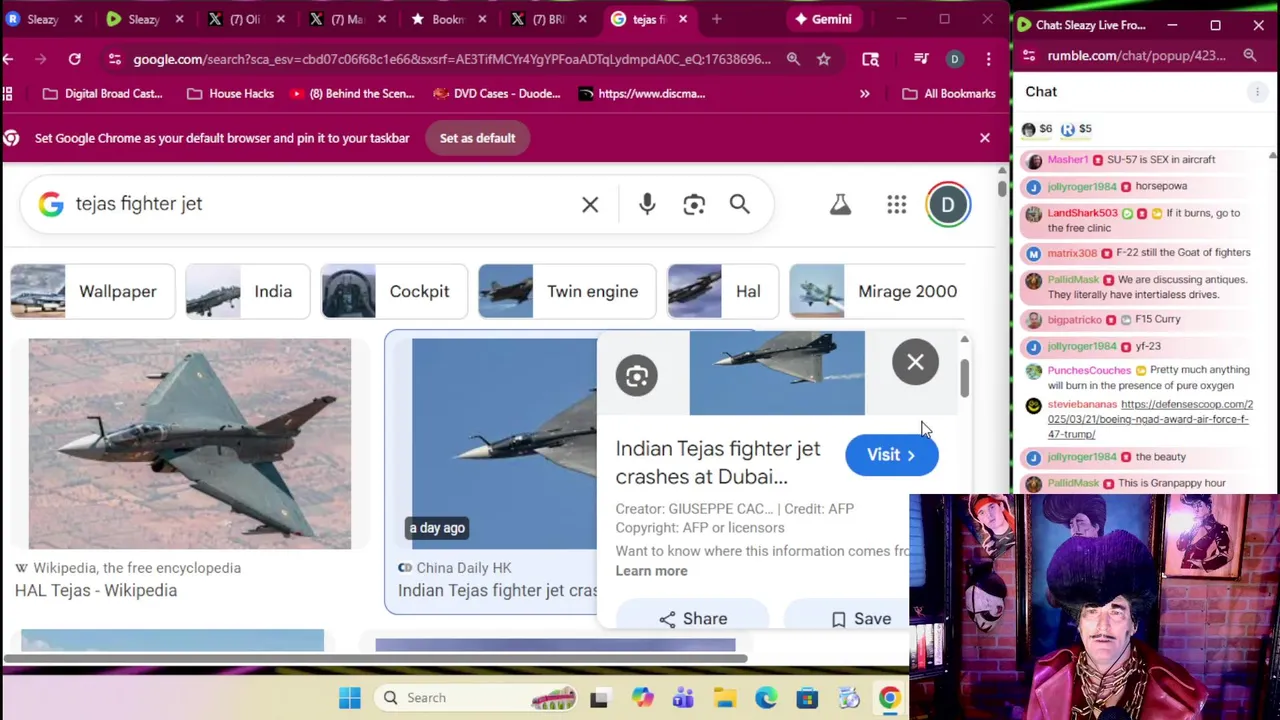
Task: Open a new tab with plus button
Action: [x=716, y=19]
